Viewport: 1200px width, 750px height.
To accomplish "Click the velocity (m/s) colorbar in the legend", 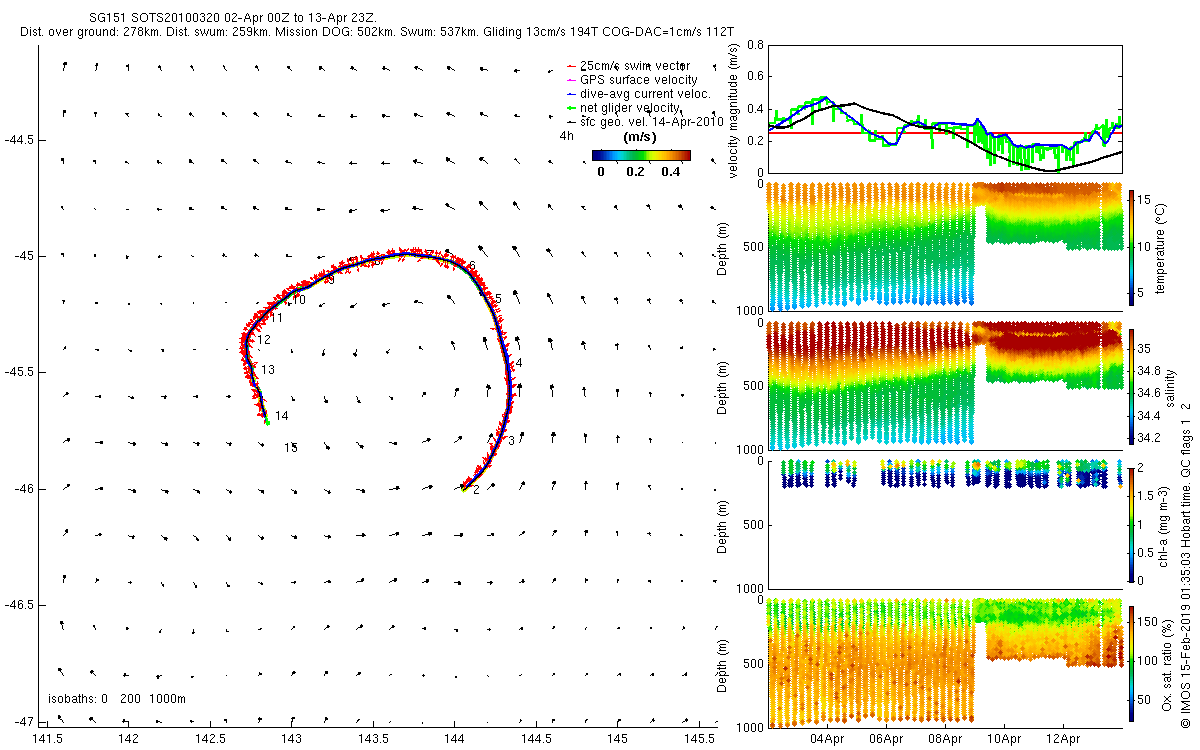I will point(641,155).
